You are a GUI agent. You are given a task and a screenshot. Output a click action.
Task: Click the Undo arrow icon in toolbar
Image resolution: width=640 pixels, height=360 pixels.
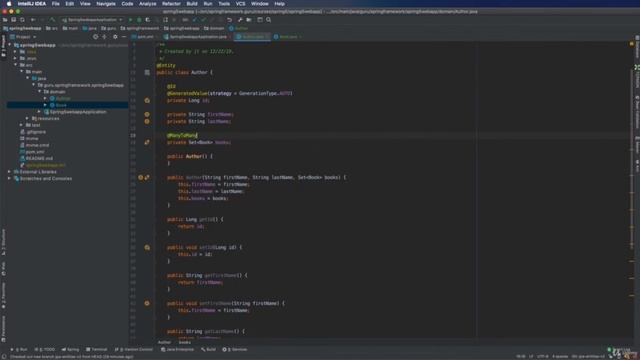click(229, 20)
